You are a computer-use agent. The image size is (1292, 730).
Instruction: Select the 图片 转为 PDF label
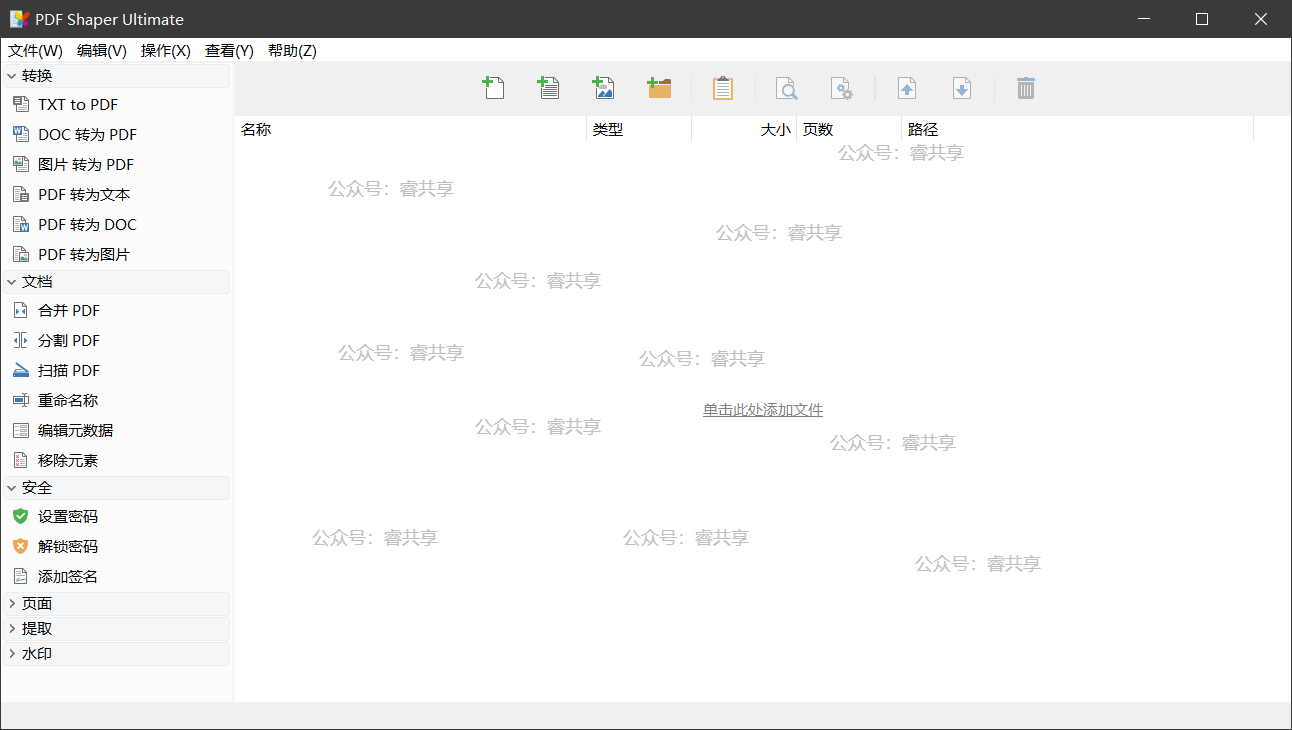tap(86, 165)
